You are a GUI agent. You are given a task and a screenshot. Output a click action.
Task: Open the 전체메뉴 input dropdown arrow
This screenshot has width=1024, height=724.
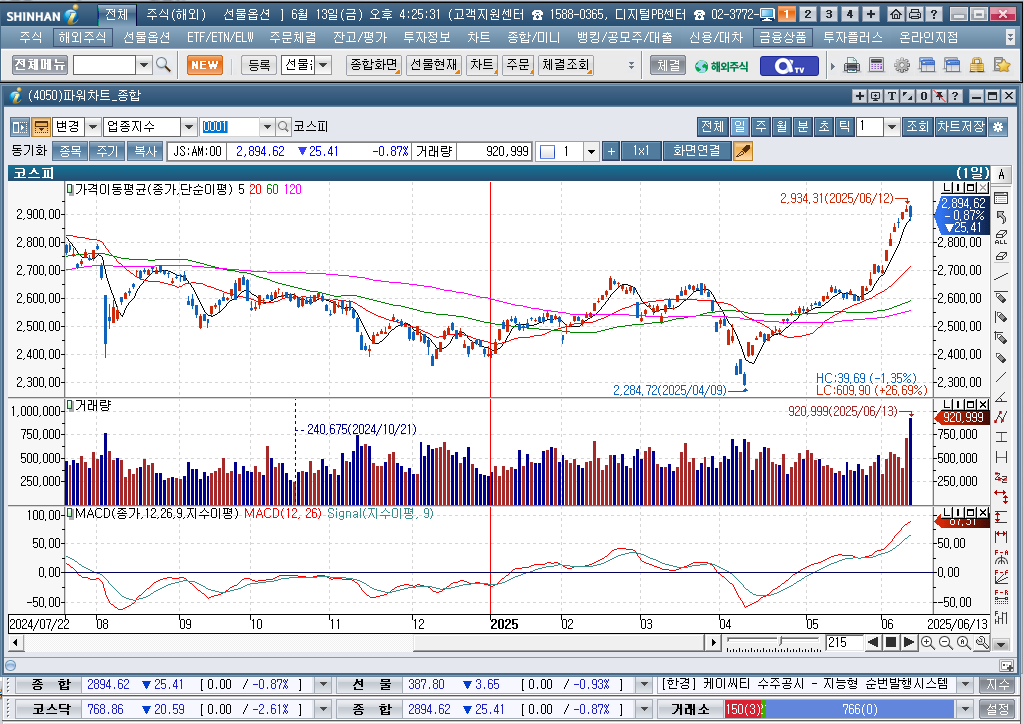click(144, 65)
